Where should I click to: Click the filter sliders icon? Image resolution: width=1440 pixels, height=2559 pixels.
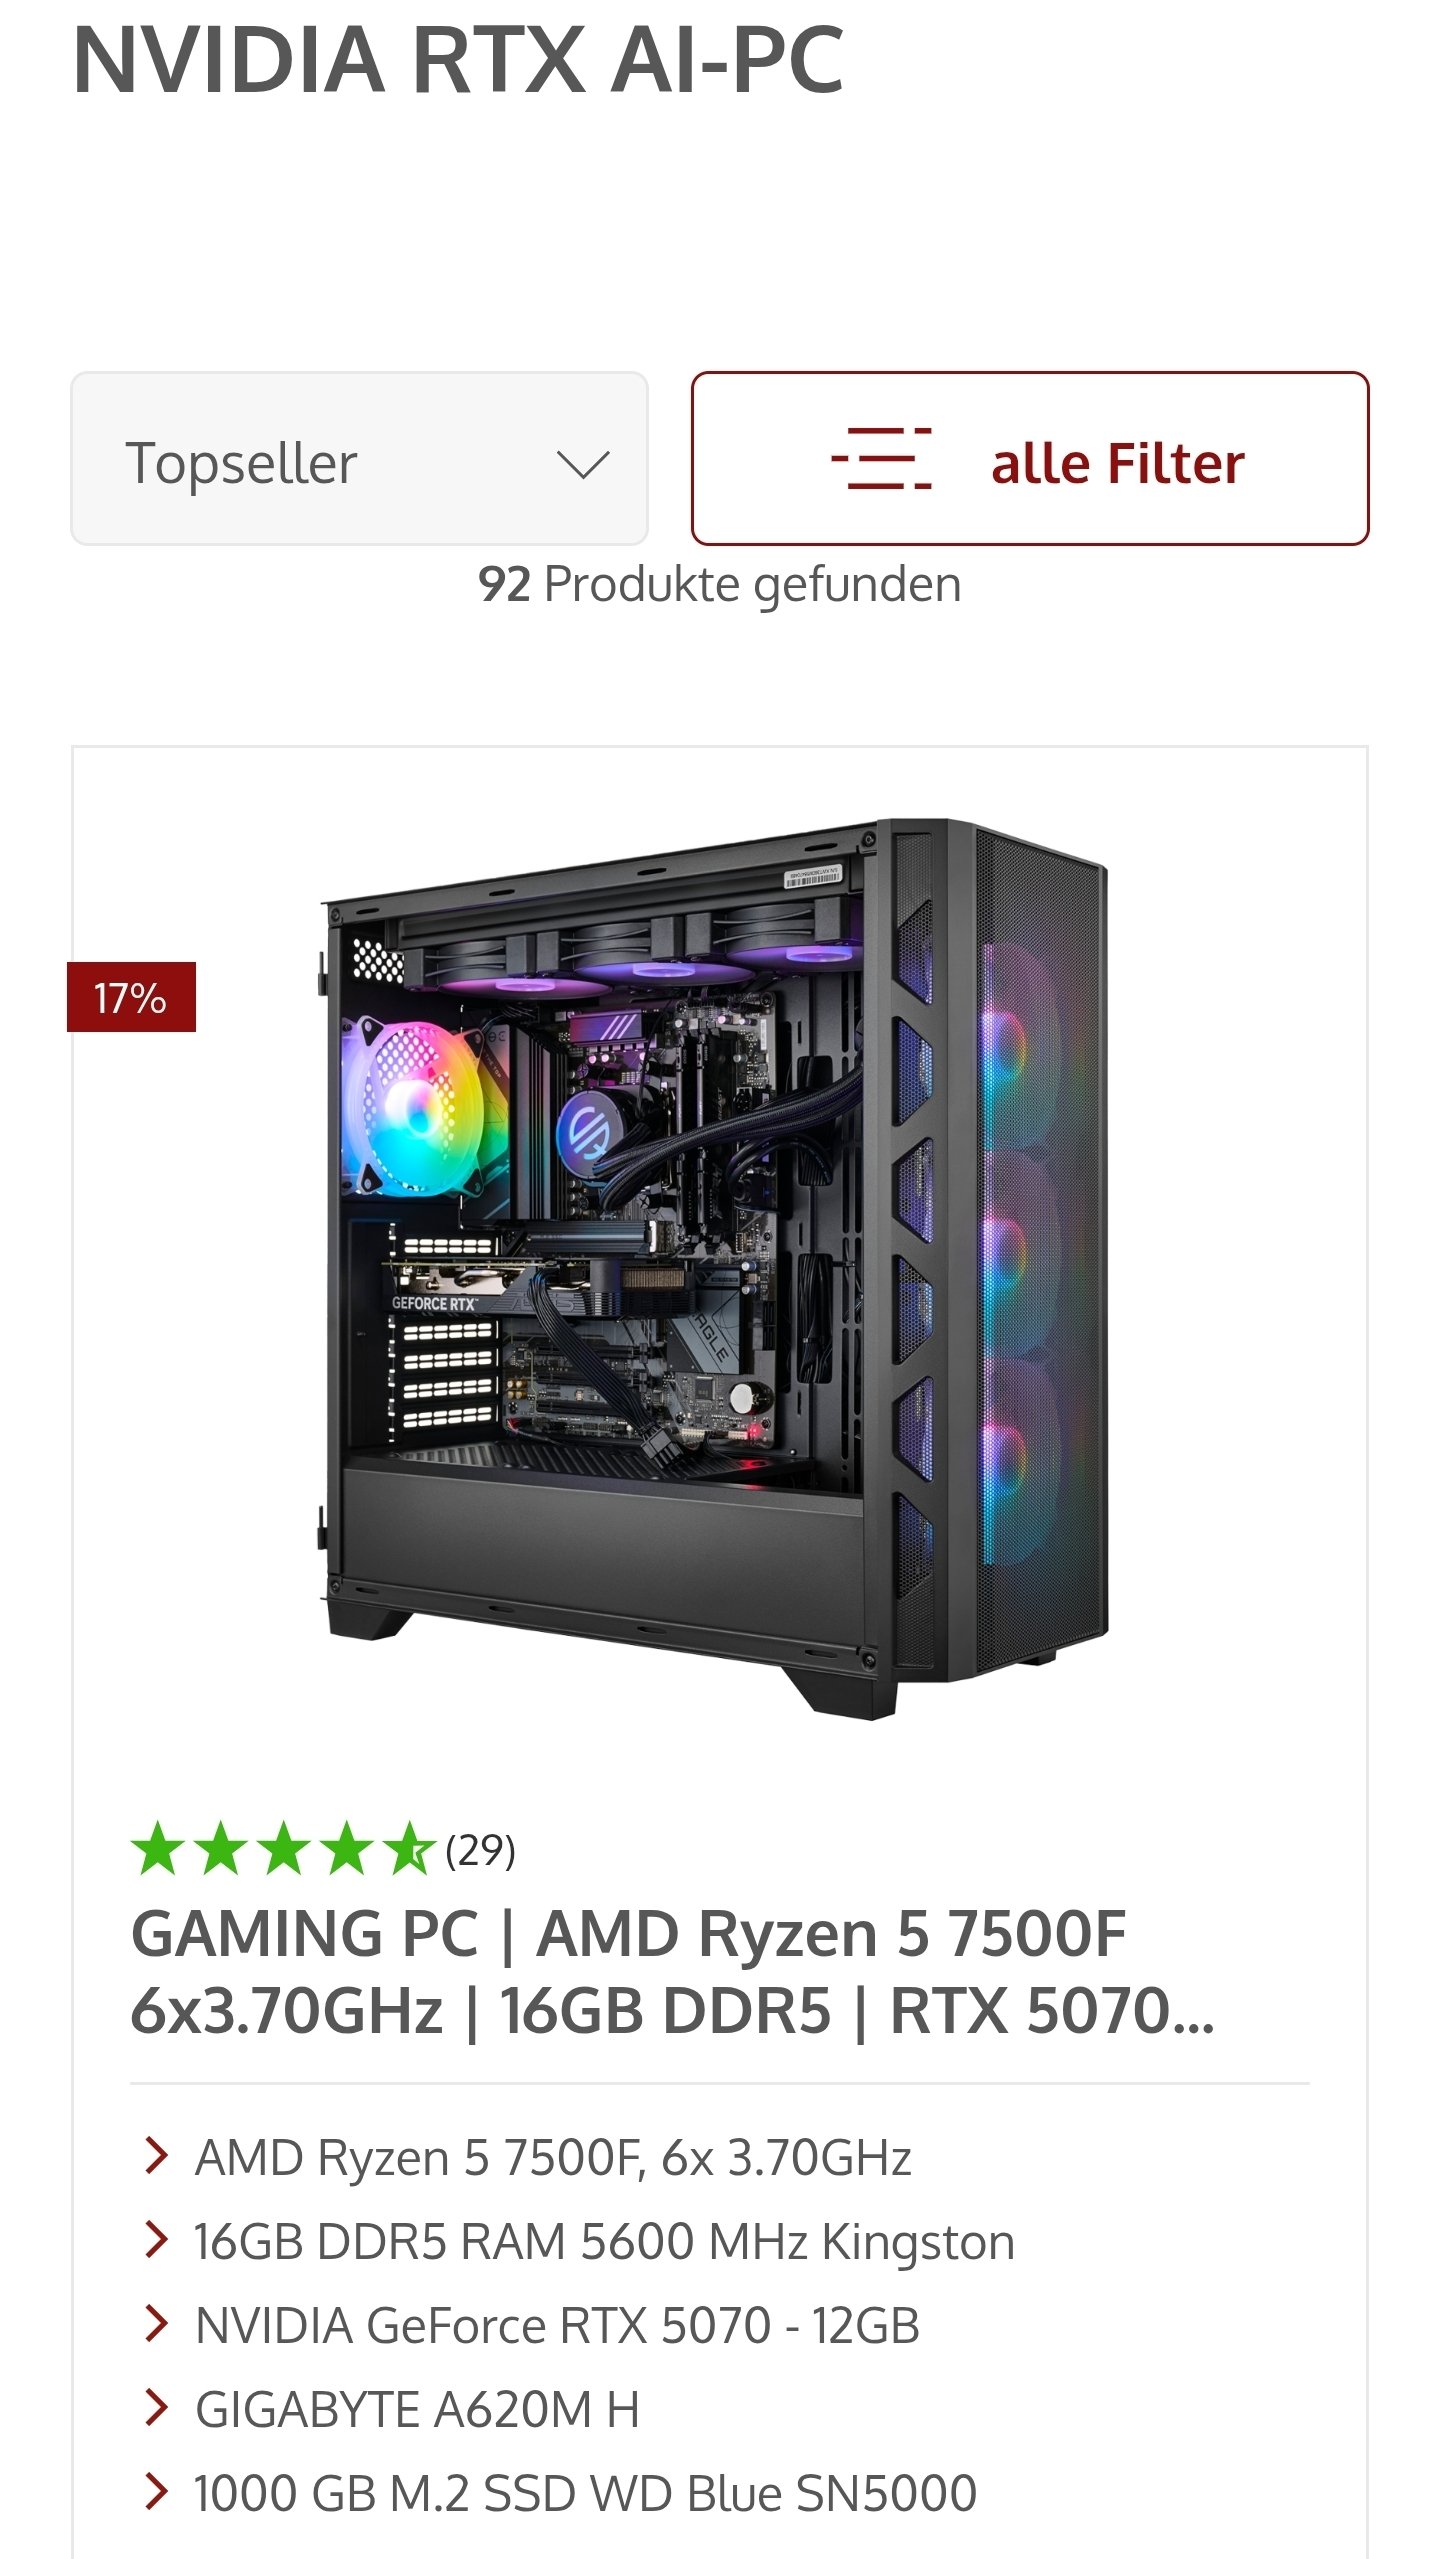pos(881,458)
